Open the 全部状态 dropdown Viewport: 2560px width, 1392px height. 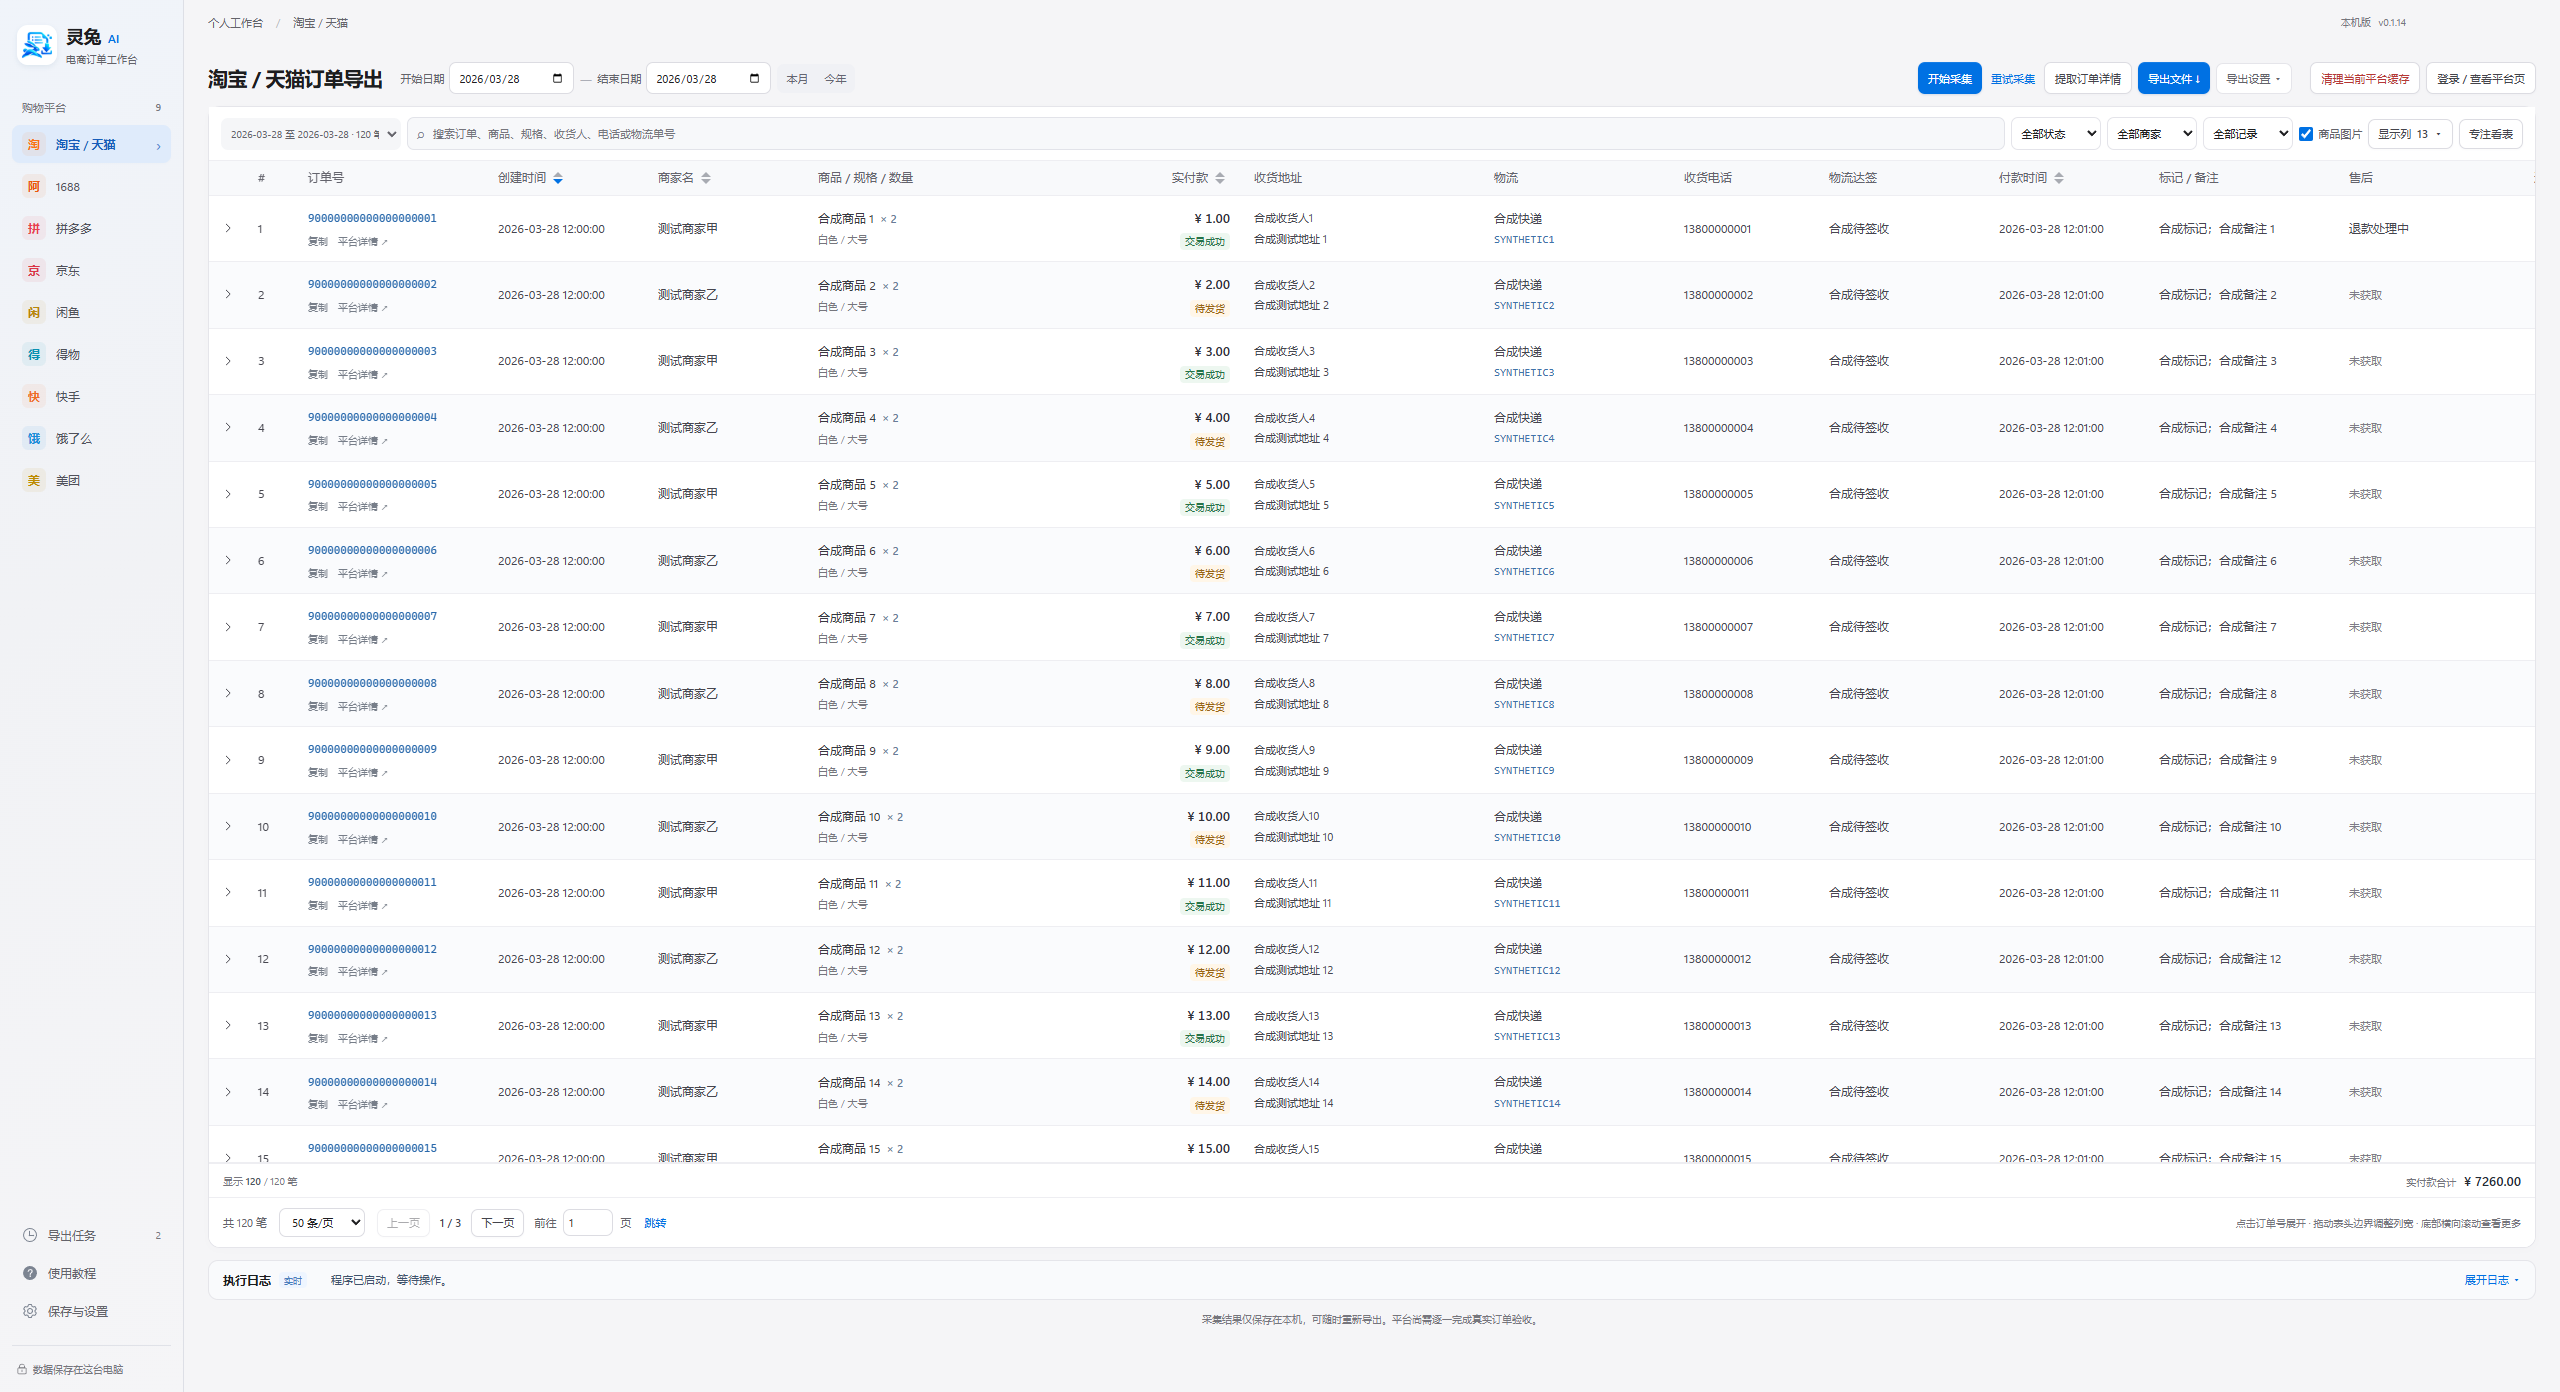coord(2055,134)
